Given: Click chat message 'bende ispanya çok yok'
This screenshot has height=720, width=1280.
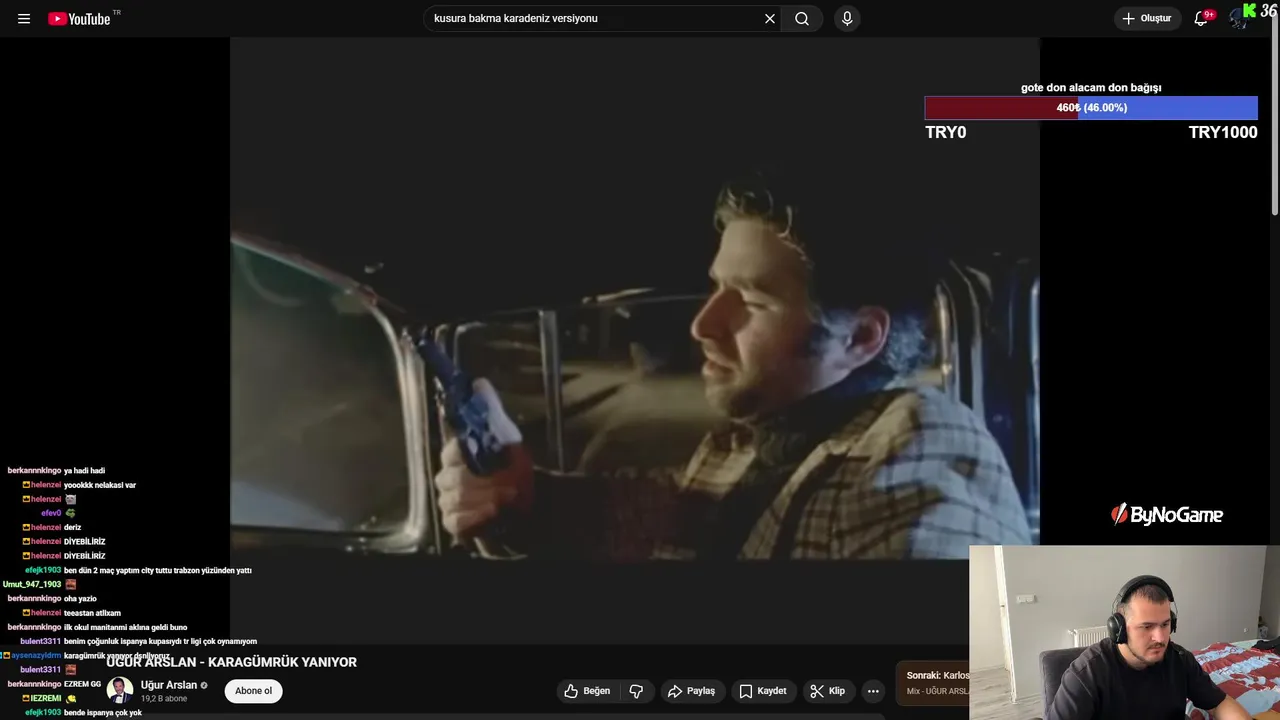Looking at the screenshot, I should [103, 713].
